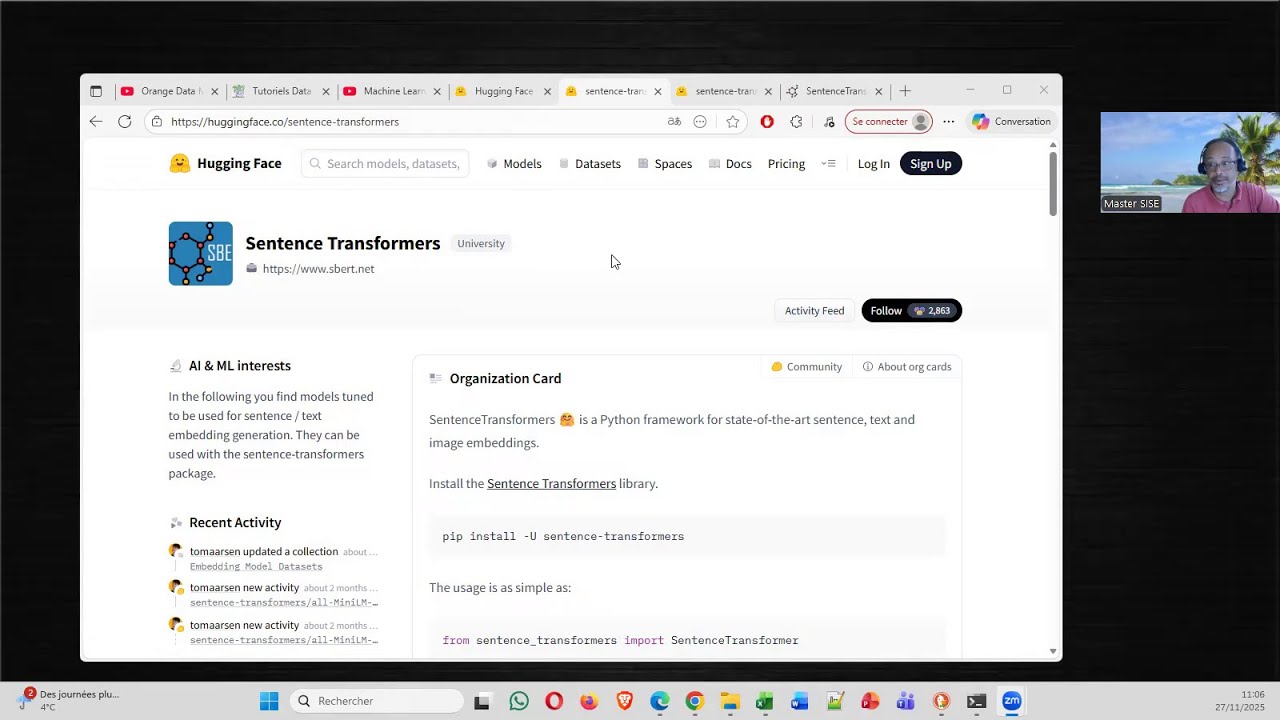The width and height of the screenshot is (1280, 720).
Task: Open Microsoft Edge from taskbar
Action: point(659,701)
